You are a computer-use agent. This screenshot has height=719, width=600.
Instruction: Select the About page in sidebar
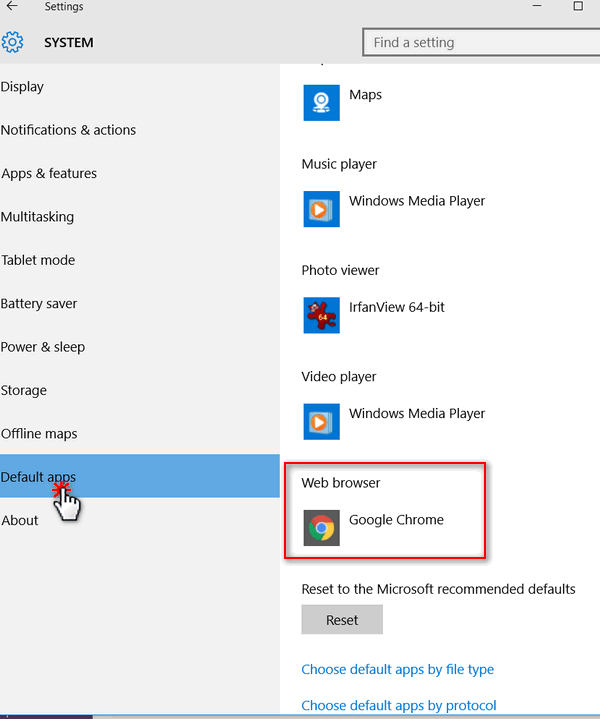[x=20, y=520]
